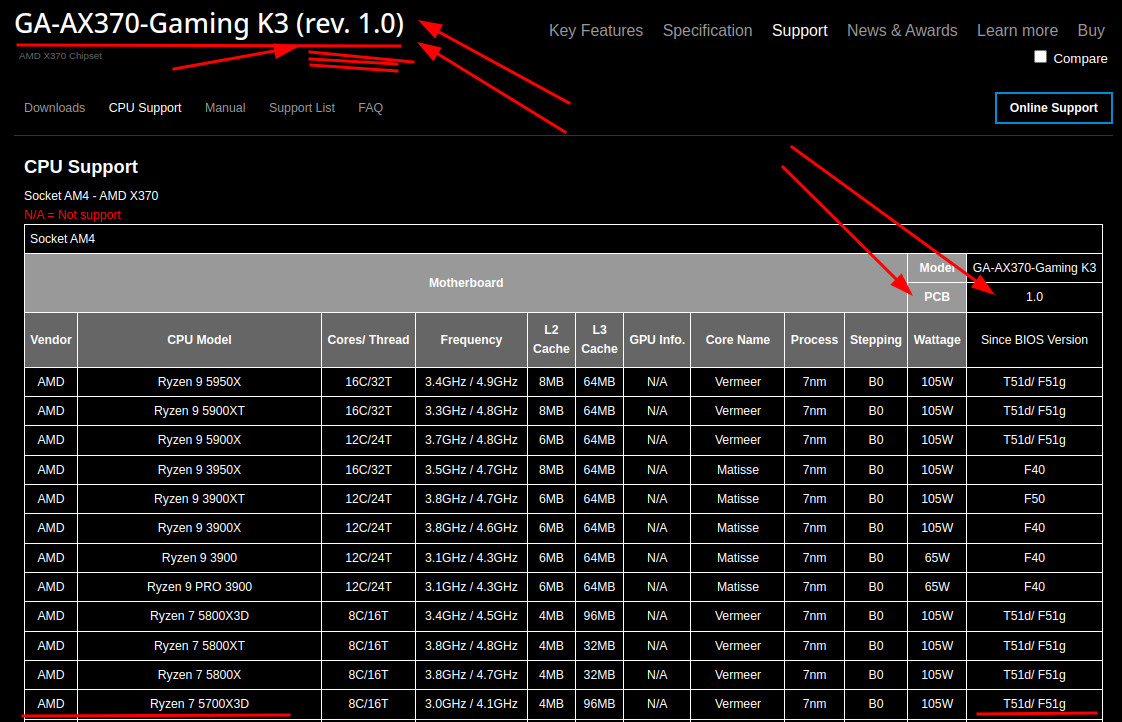
Task: Click the Socket AM4 table title row
Action: (563, 239)
